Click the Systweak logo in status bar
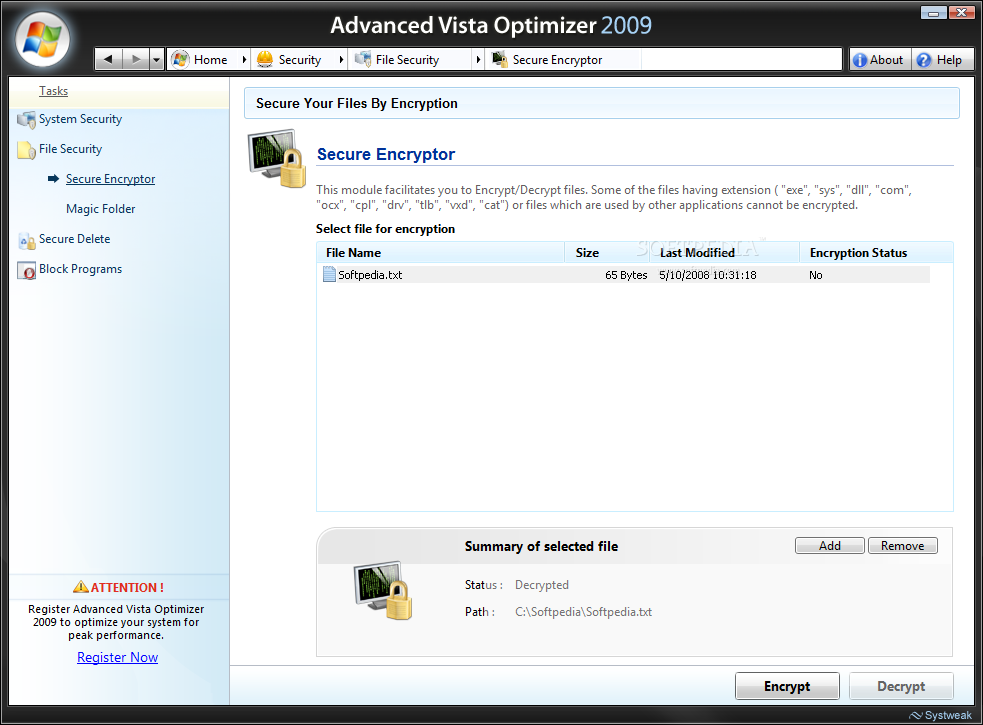This screenshot has height=725, width=983. [940, 715]
